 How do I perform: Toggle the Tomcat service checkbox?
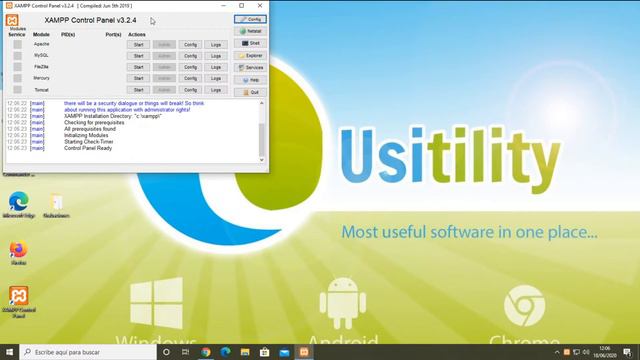(x=17, y=89)
